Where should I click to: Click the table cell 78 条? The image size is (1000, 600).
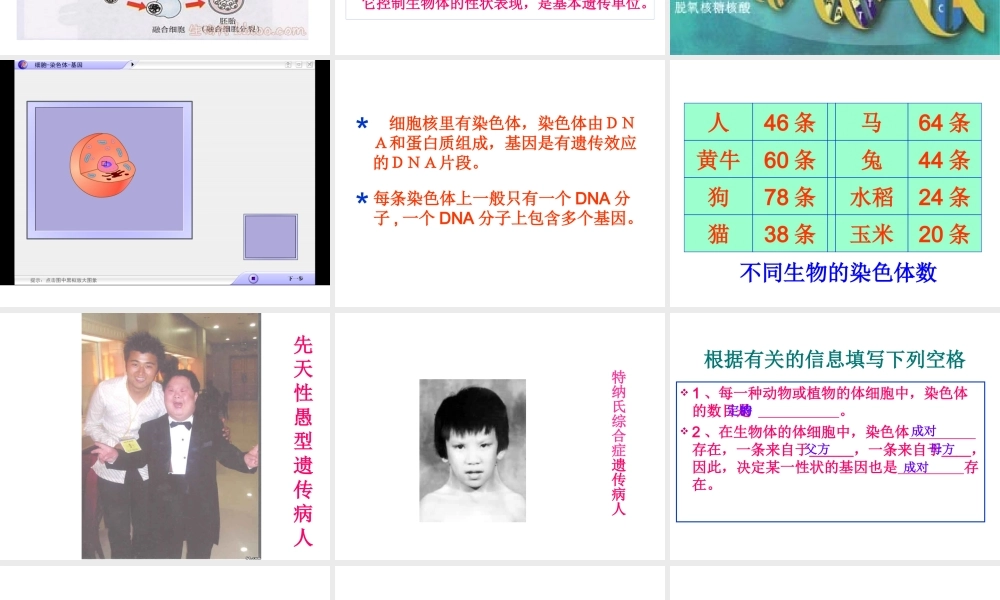click(x=790, y=196)
